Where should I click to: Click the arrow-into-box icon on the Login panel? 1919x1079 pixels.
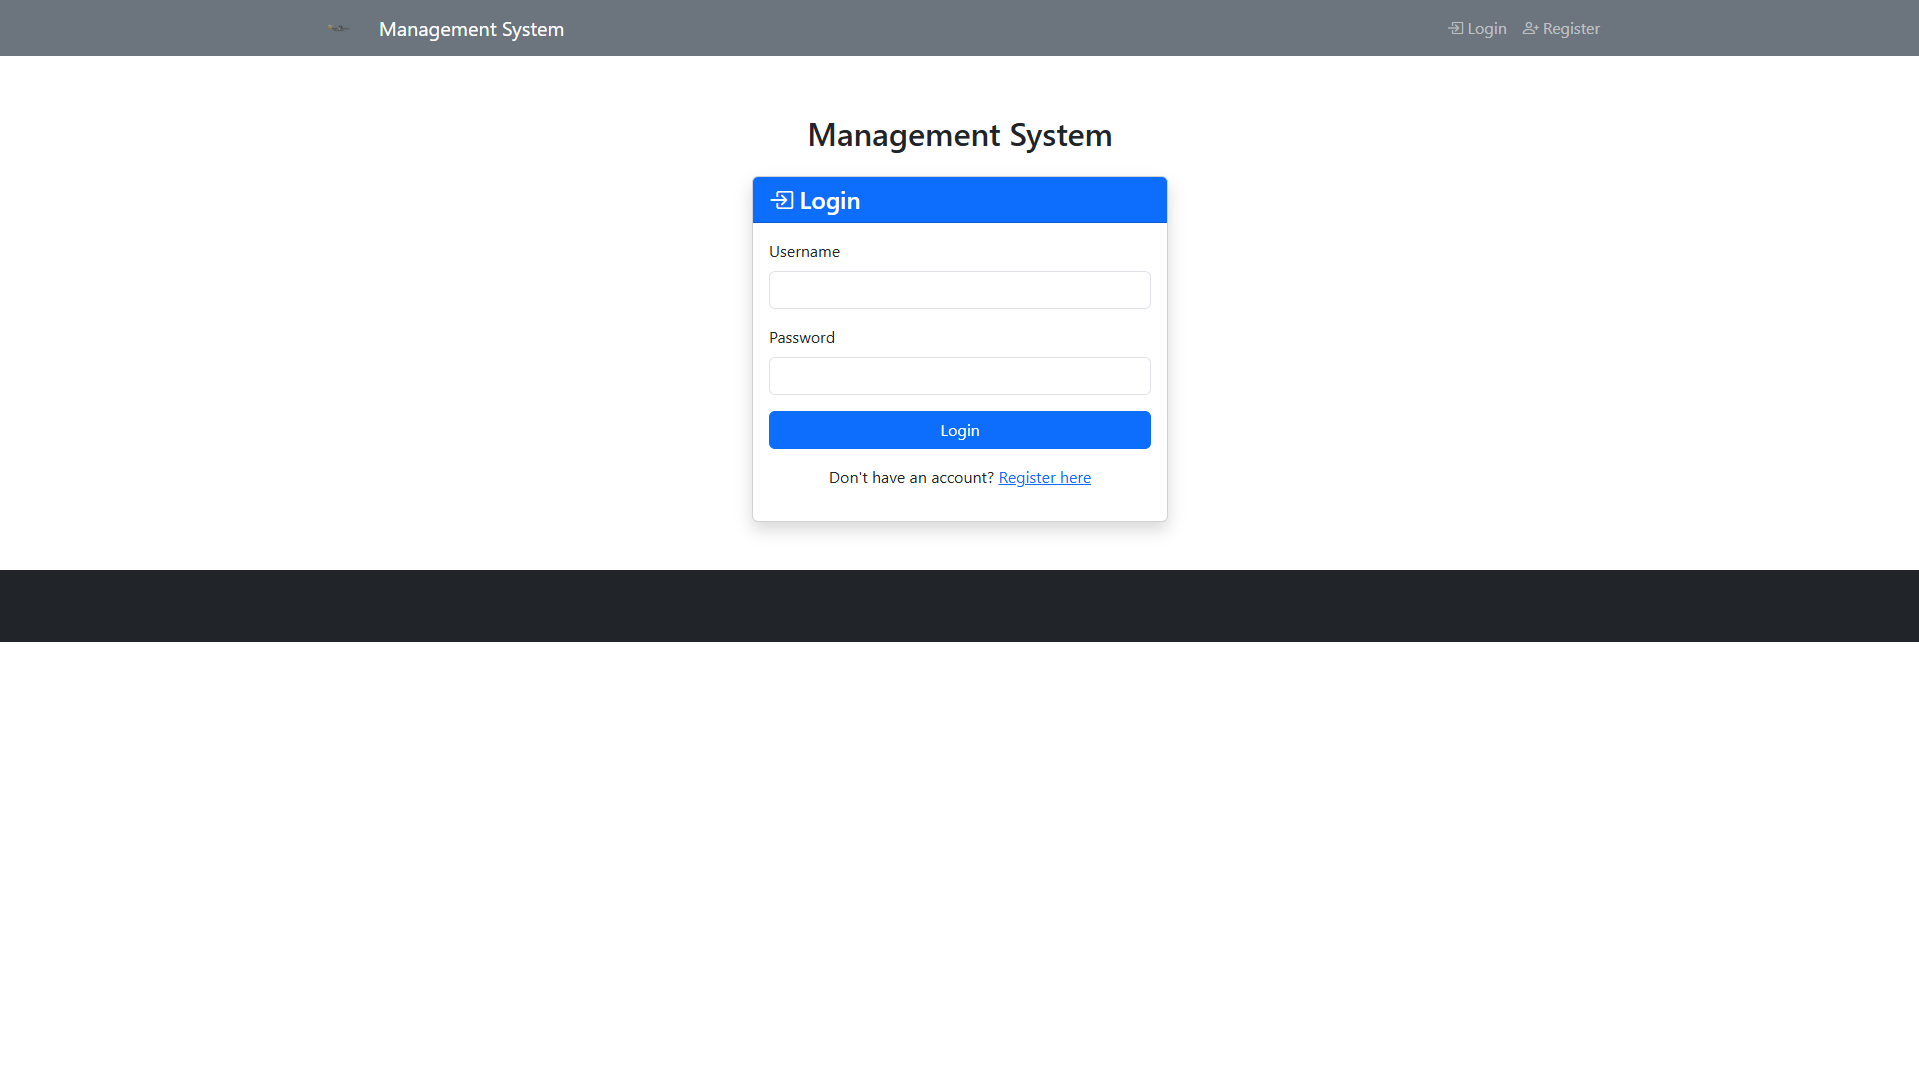783,199
